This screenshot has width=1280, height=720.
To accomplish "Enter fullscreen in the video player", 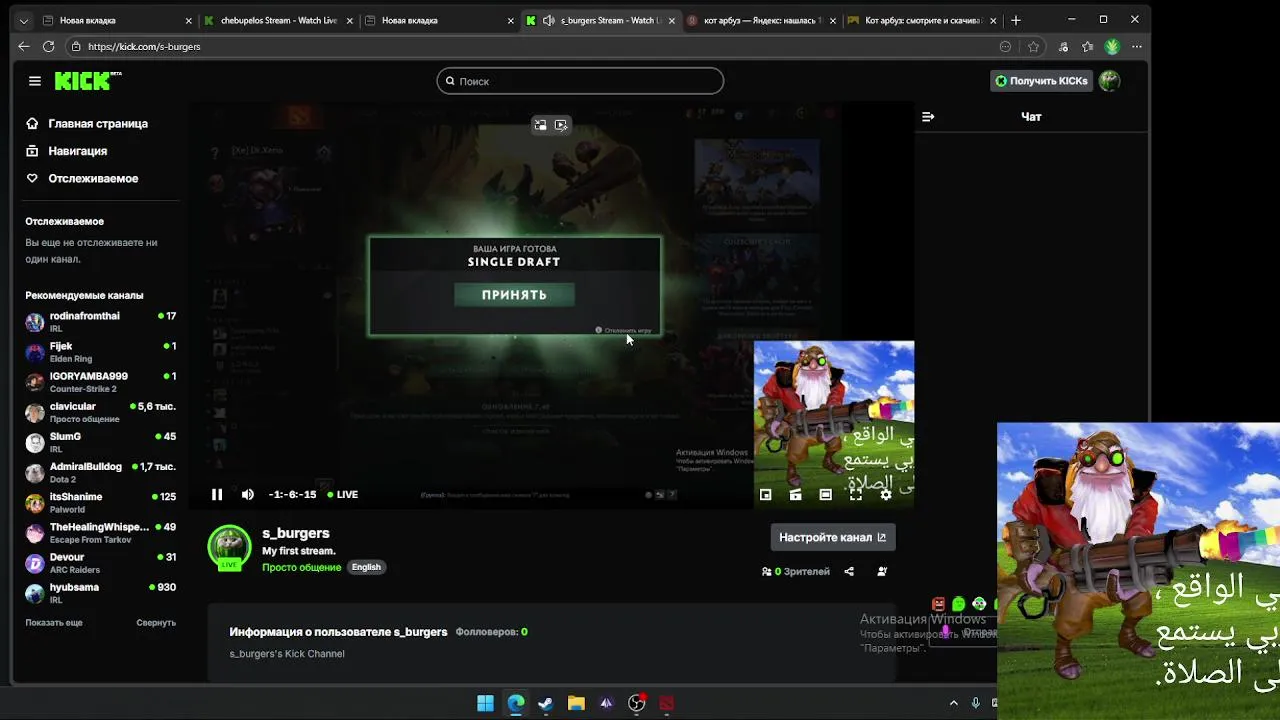I will (x=855, y=494).
